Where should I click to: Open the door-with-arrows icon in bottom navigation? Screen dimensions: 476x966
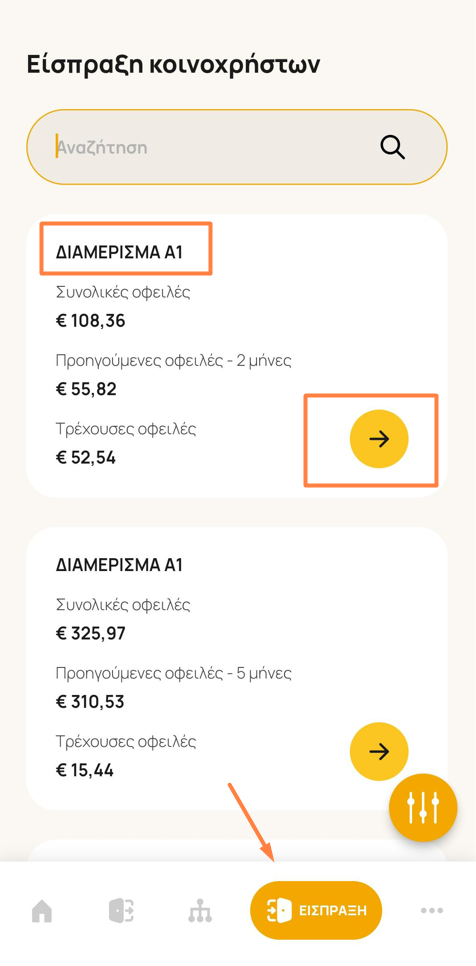tap(121, 910)
